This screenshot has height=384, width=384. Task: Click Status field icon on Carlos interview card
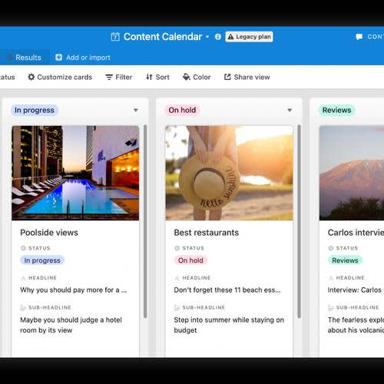coord(331,248)
